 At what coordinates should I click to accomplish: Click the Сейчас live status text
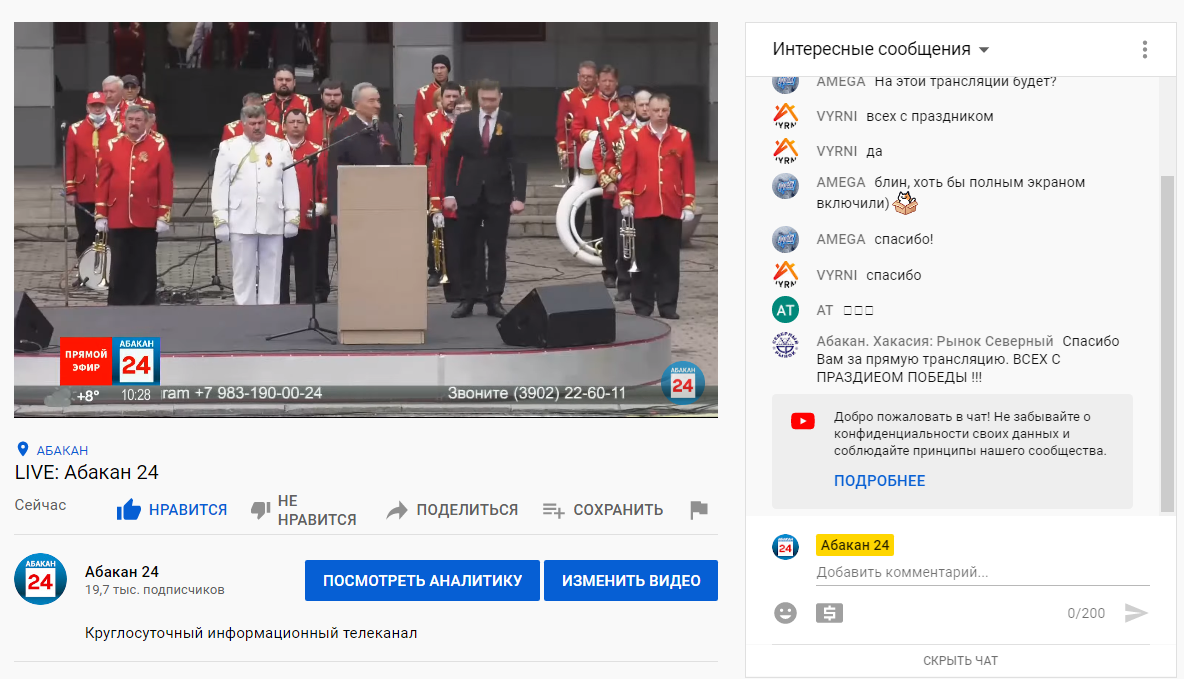coord(40,505)
